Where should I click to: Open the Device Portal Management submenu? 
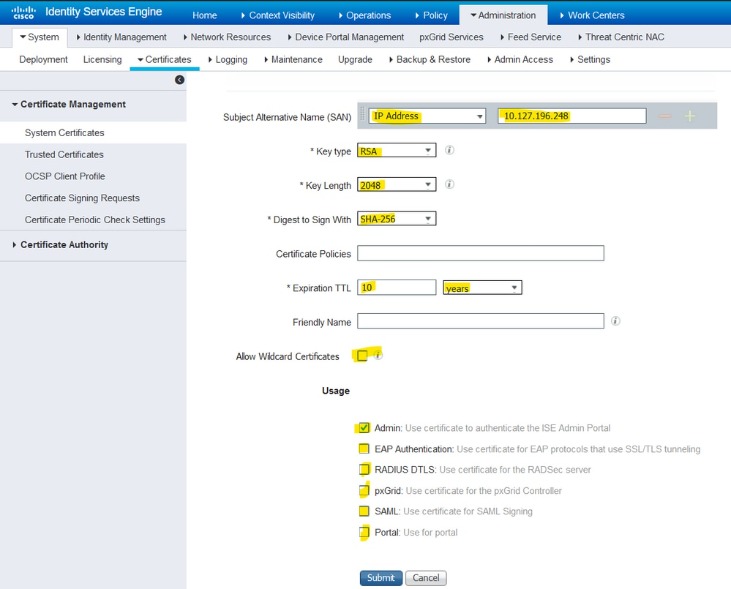pyautogui.click(x=346, y=37)
